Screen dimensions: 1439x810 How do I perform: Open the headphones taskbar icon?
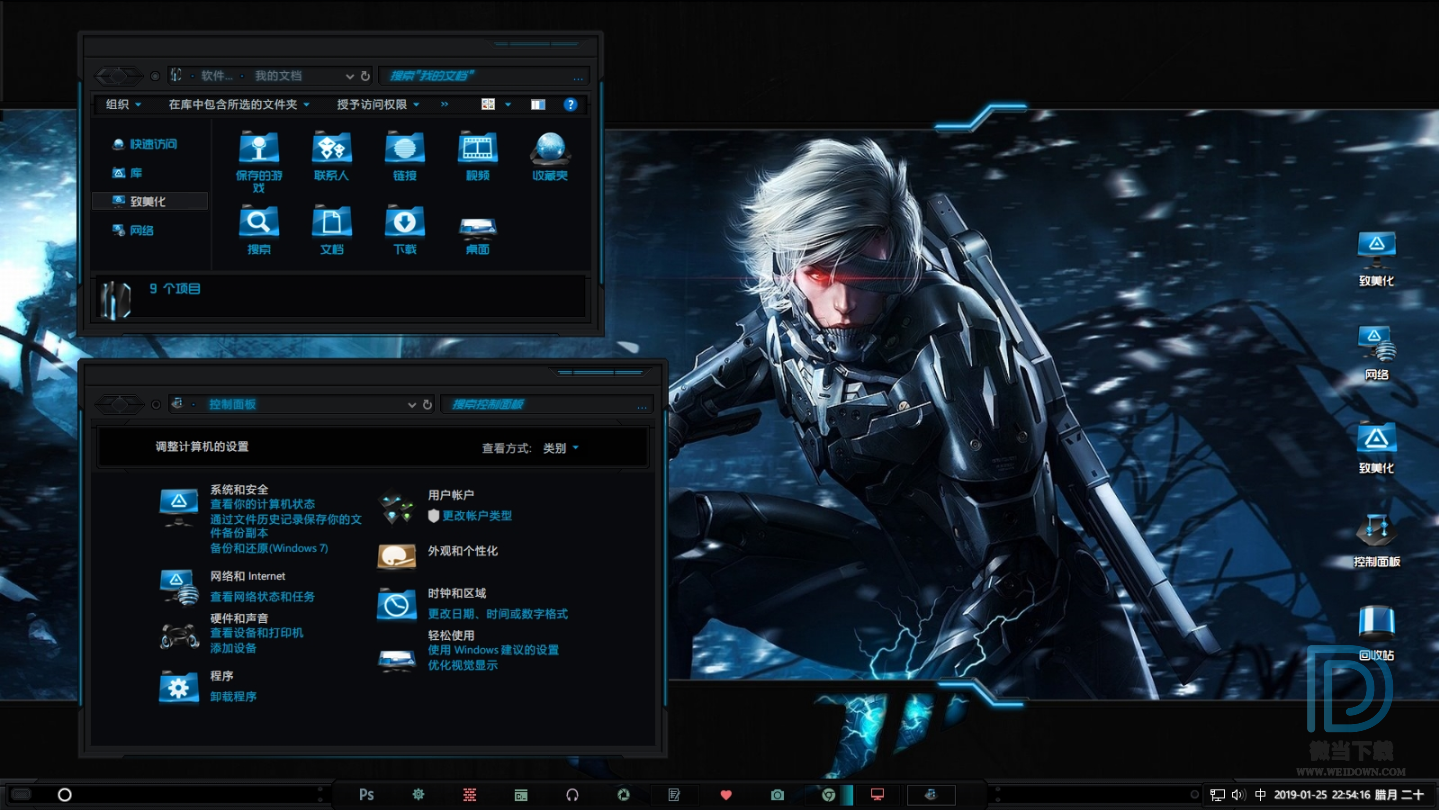point(572,795)
